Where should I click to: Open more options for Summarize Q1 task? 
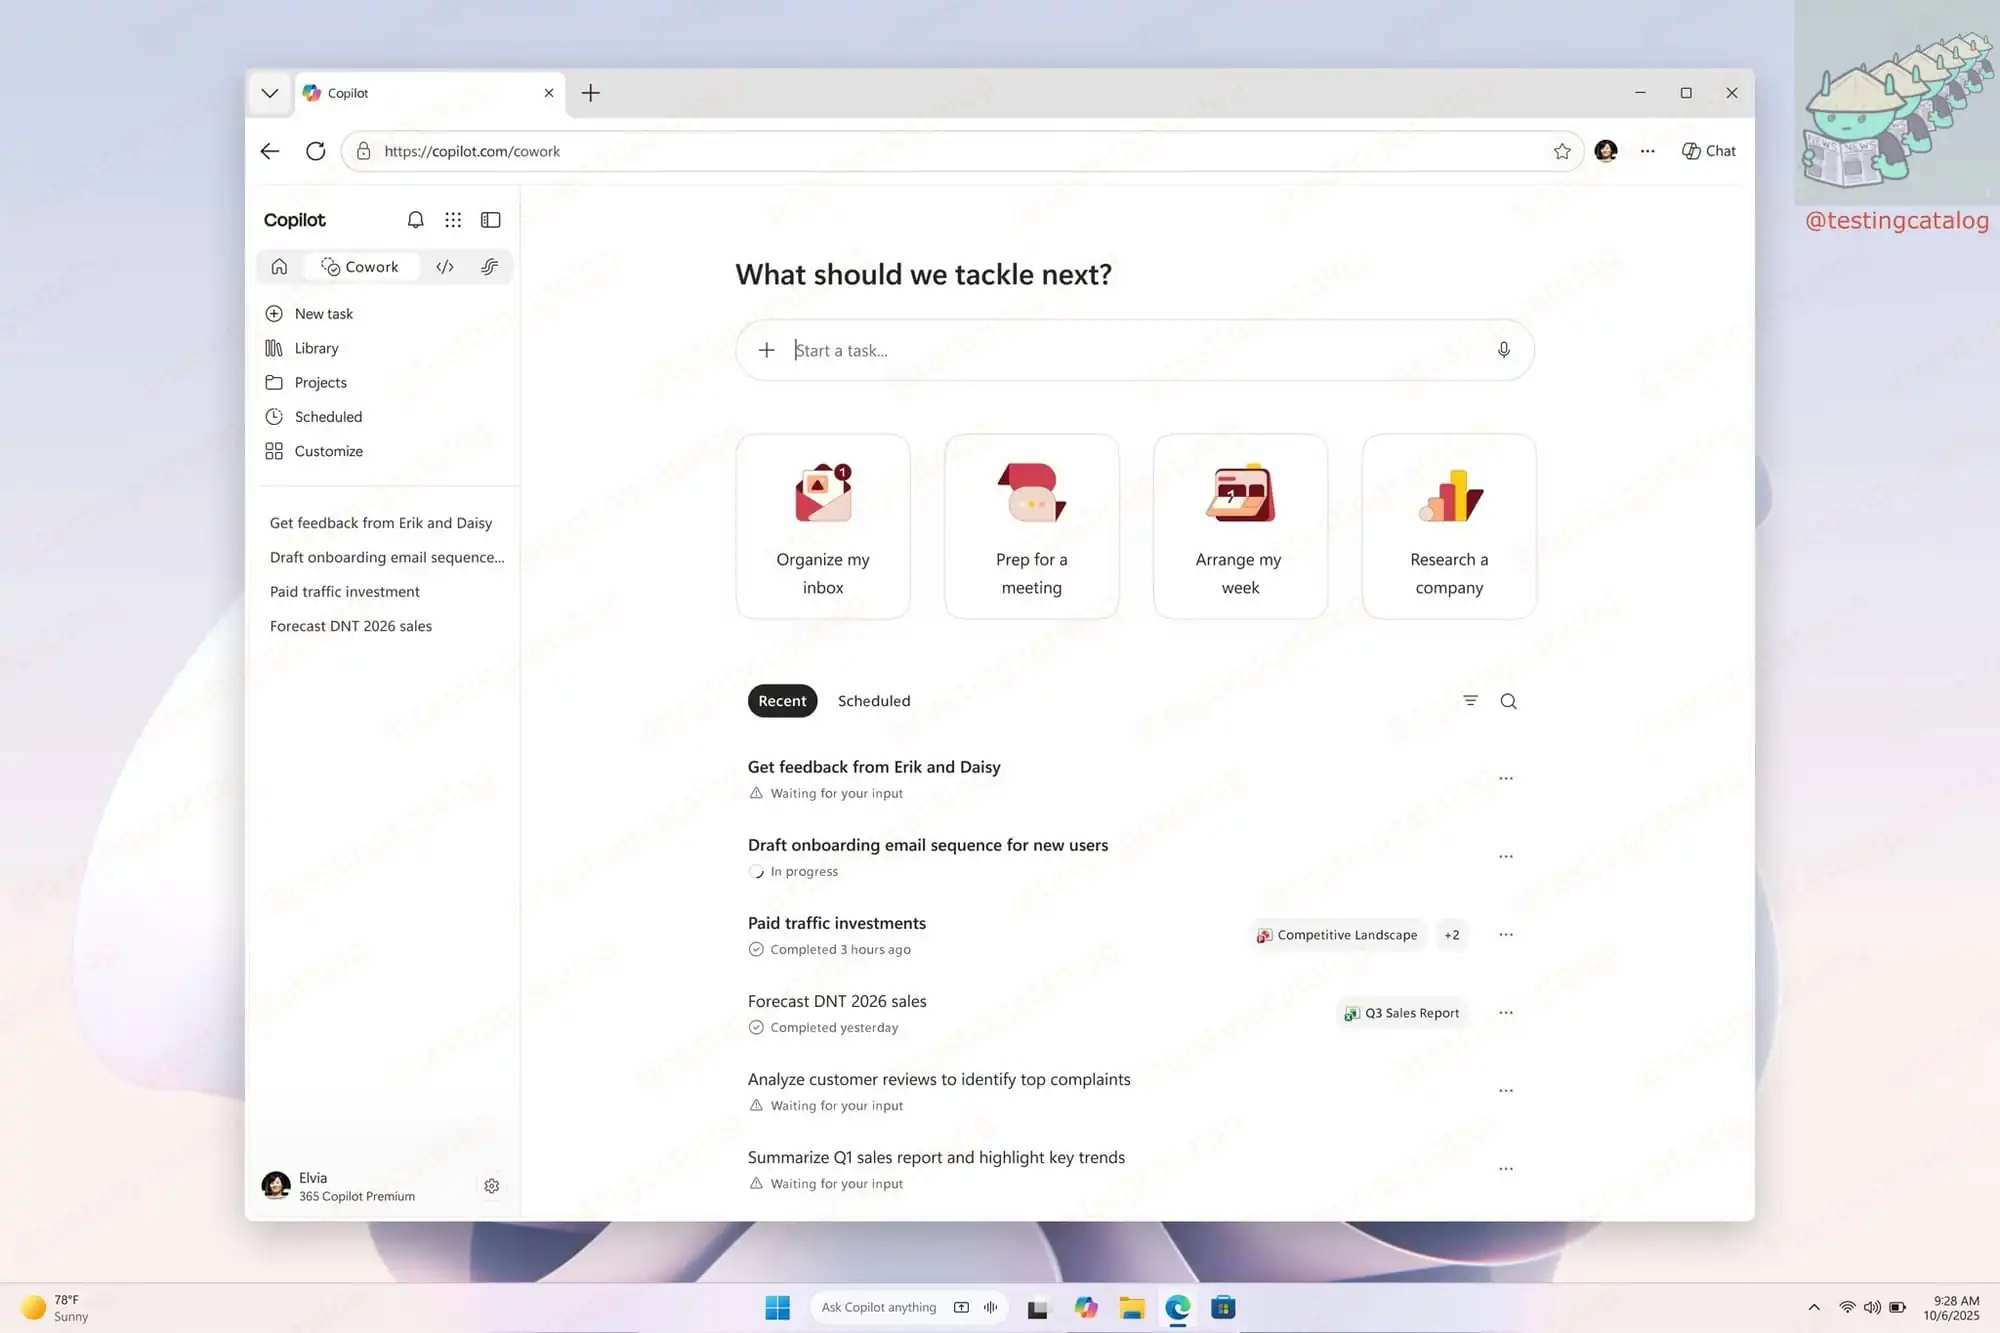1506,1168
